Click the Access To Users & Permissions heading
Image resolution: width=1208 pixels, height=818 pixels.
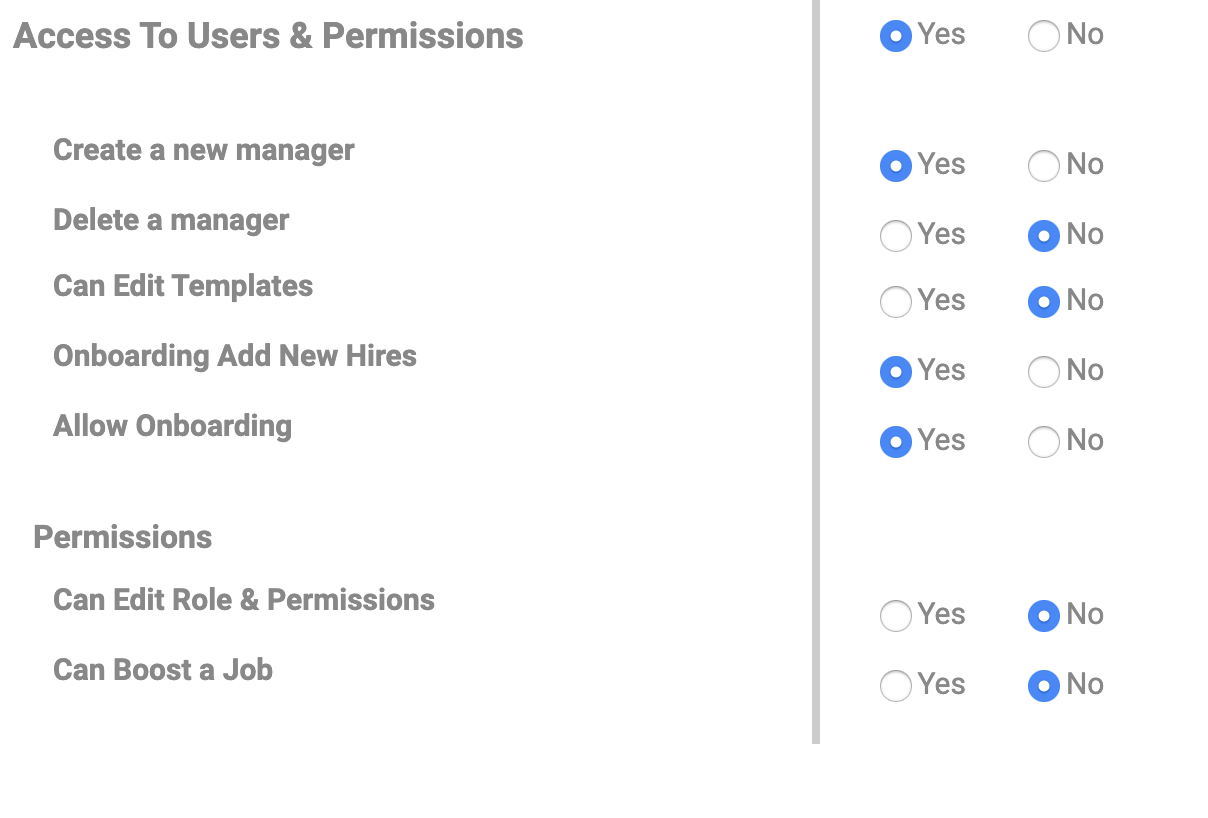click(x=268, y=36)
